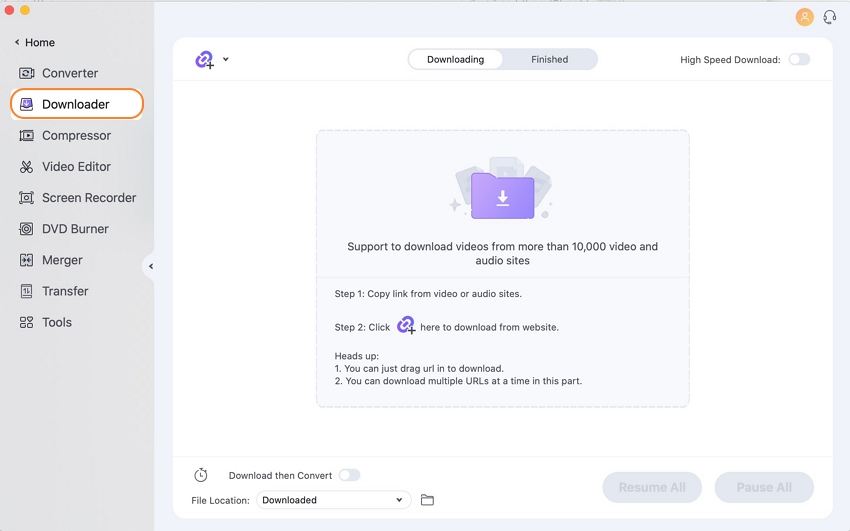Open the File Location dropdown

click(x=333, y=500)
